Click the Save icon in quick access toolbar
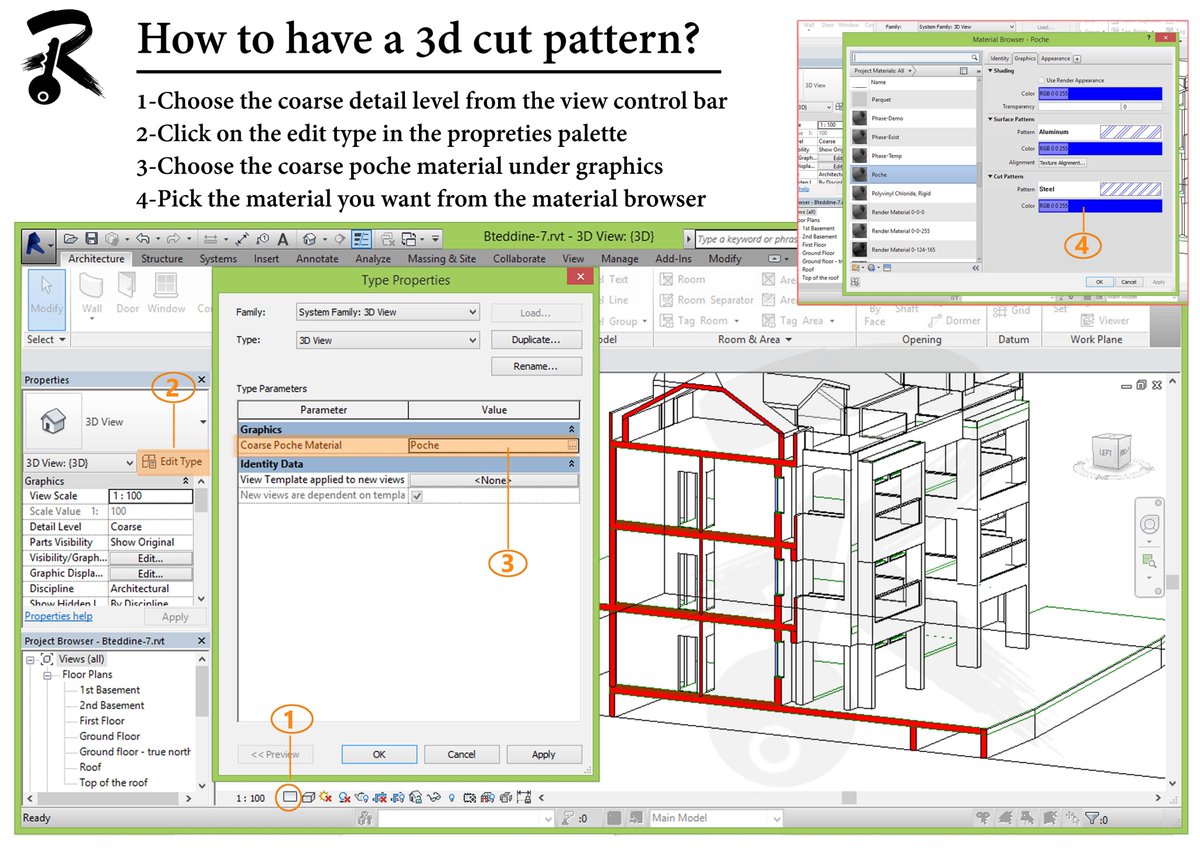The height and width of the screenshot is (848, 1200). [91, 239]
